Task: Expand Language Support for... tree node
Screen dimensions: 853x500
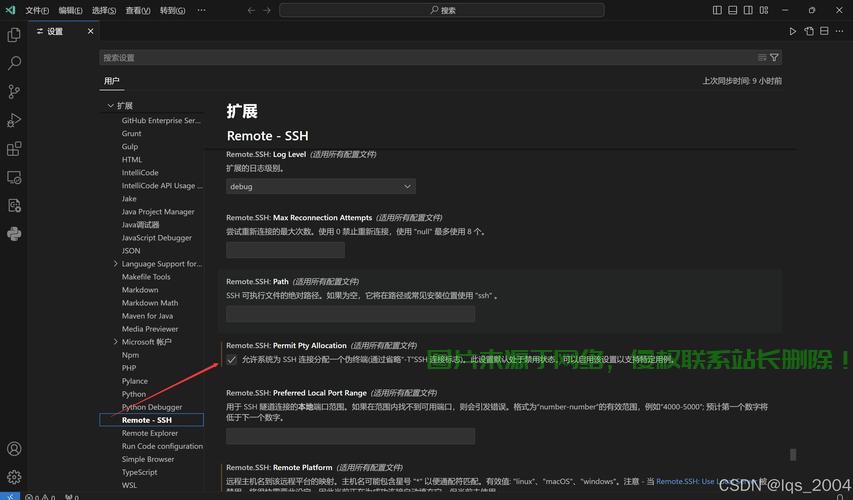Action: 116,264
